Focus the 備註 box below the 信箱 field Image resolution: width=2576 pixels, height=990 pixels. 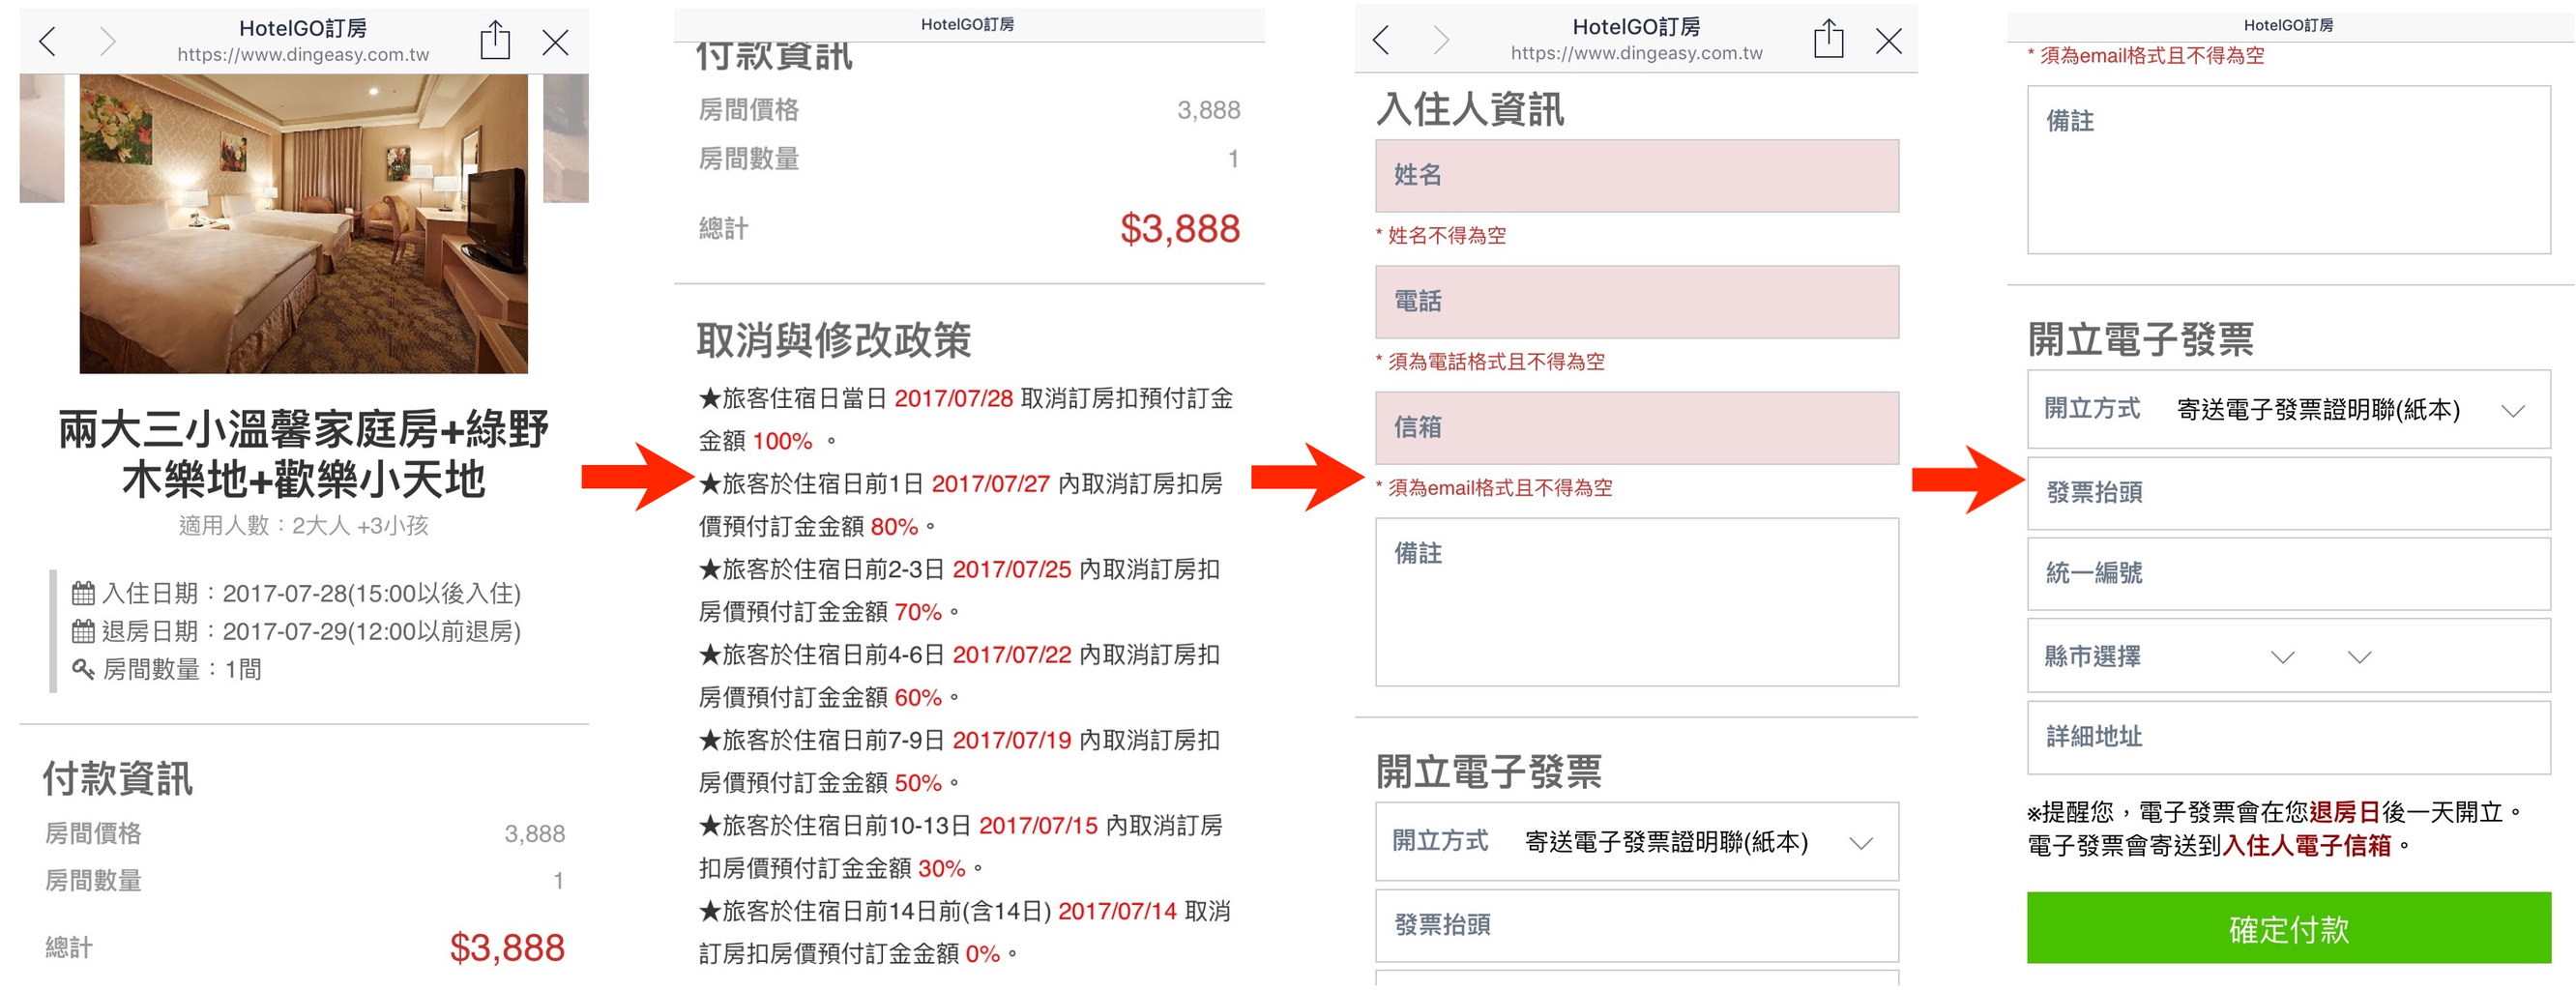(1637, 601)
